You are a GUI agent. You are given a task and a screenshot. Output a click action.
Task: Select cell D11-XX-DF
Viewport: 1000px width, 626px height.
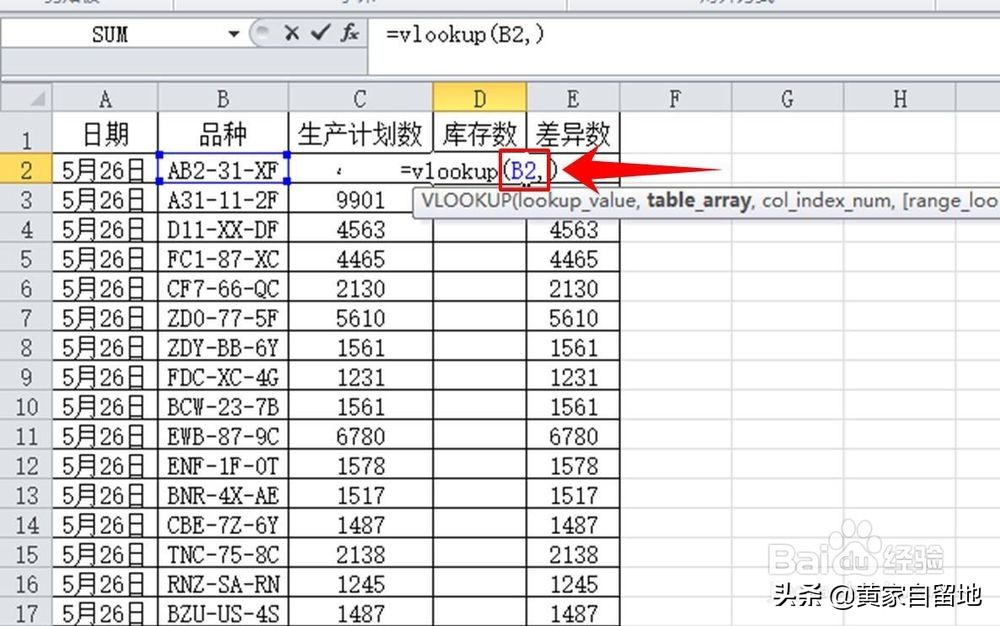click(223, 229)
